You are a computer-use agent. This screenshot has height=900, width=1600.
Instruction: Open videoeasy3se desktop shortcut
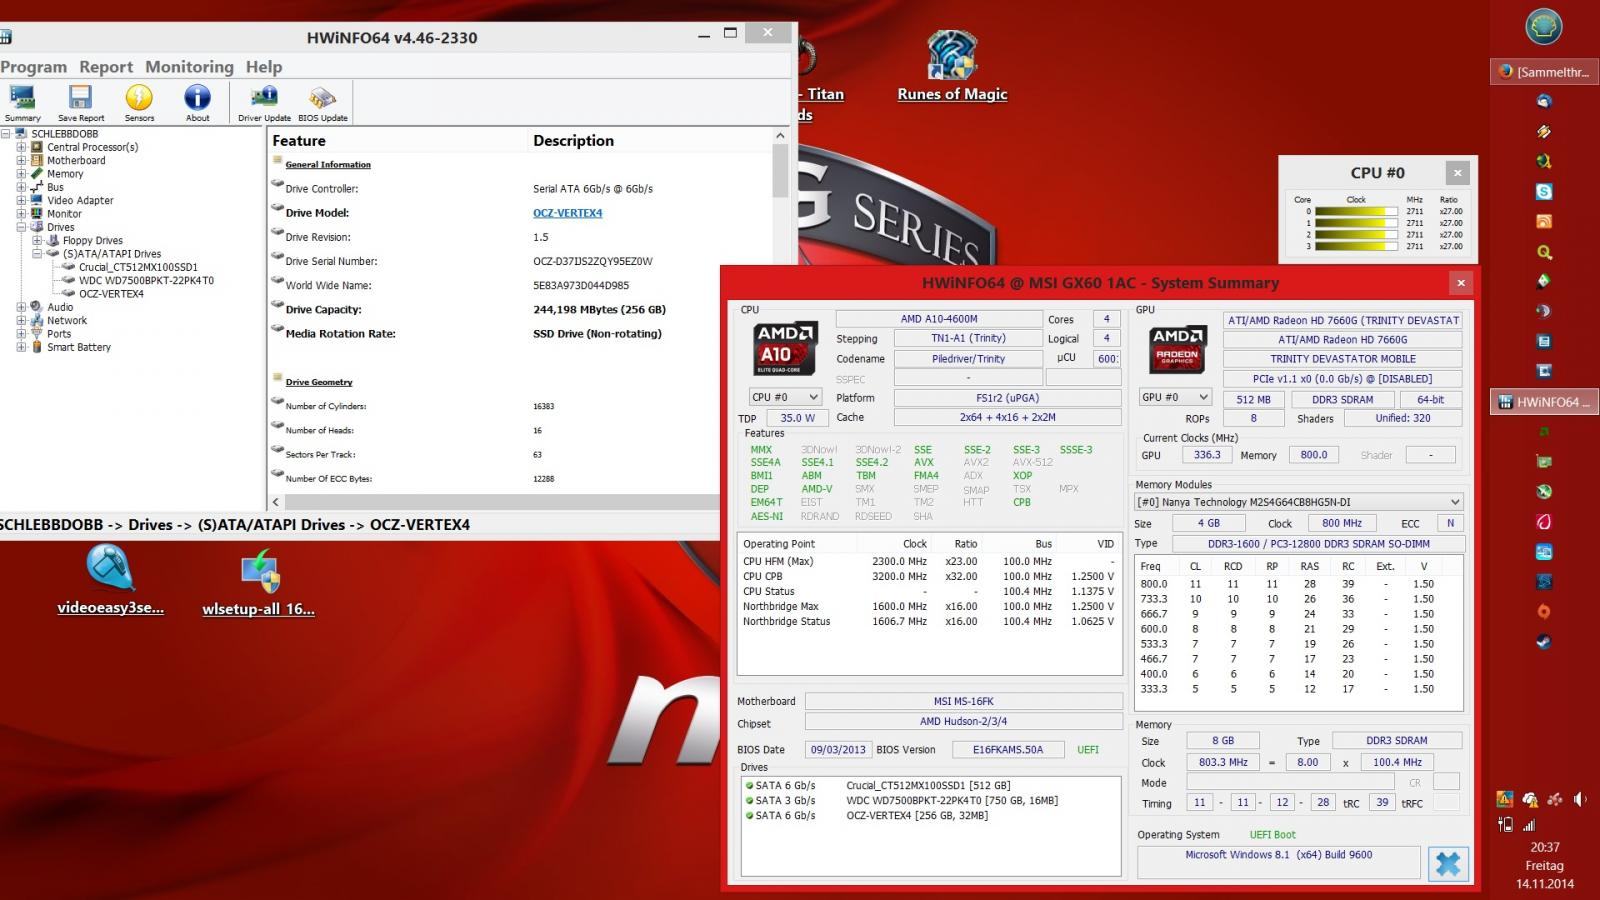(110, 580)
